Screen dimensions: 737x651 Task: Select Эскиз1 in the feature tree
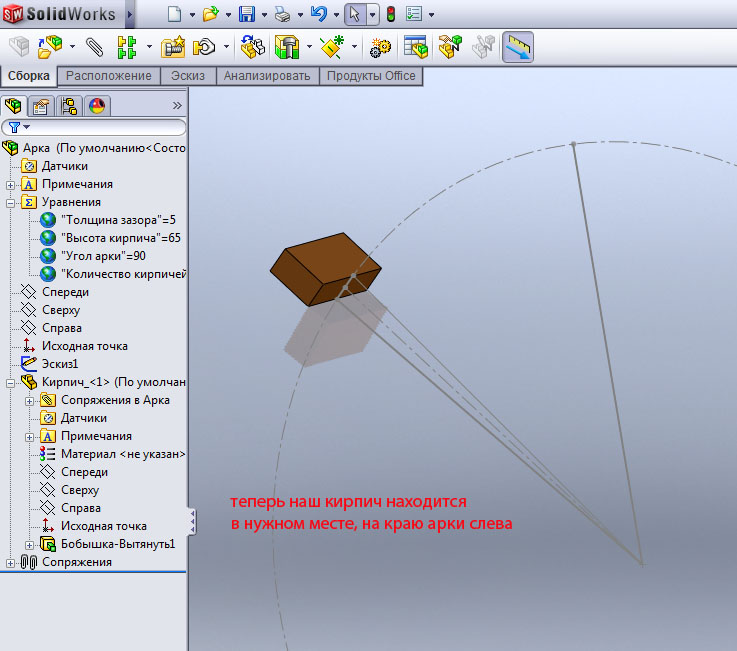tap(59, 364)
